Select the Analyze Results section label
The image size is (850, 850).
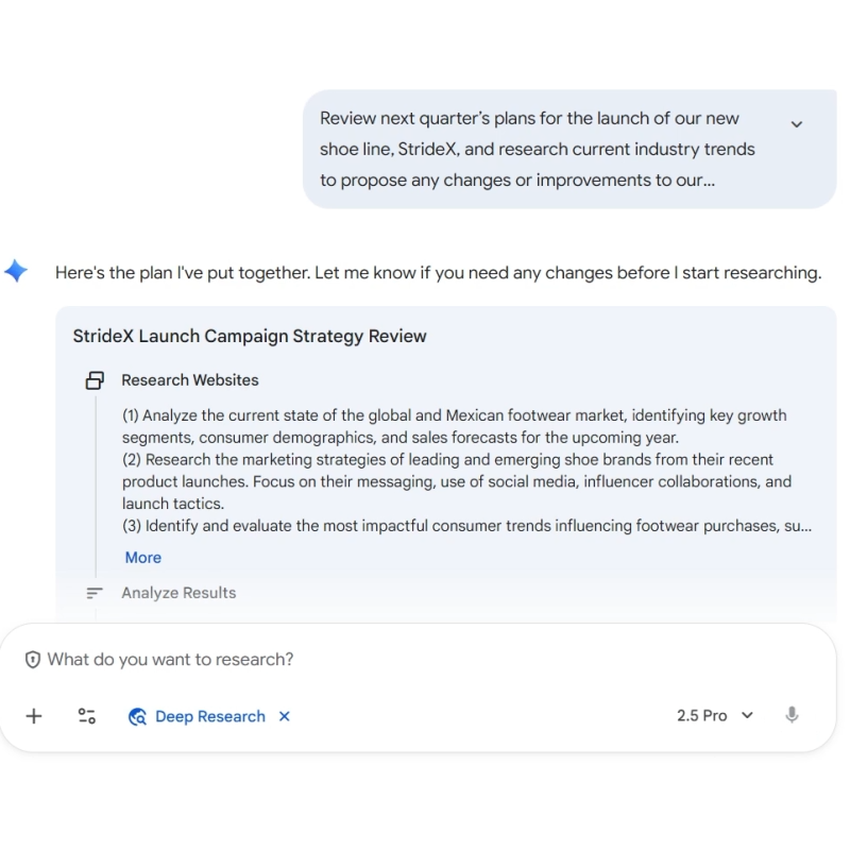point(179,593)
